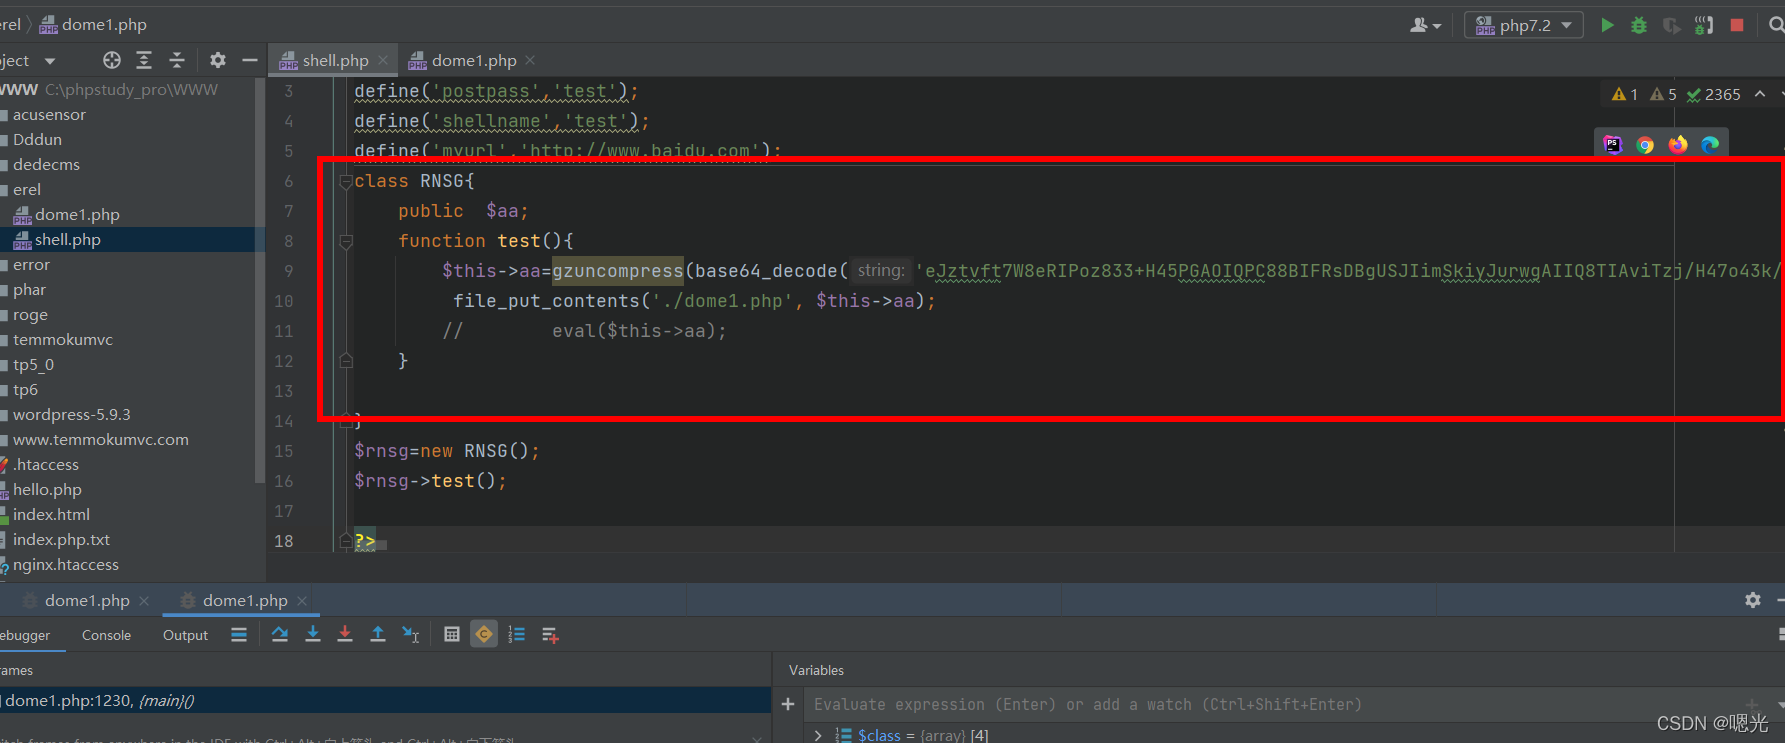Expand the $class array variable

point(818,735)
